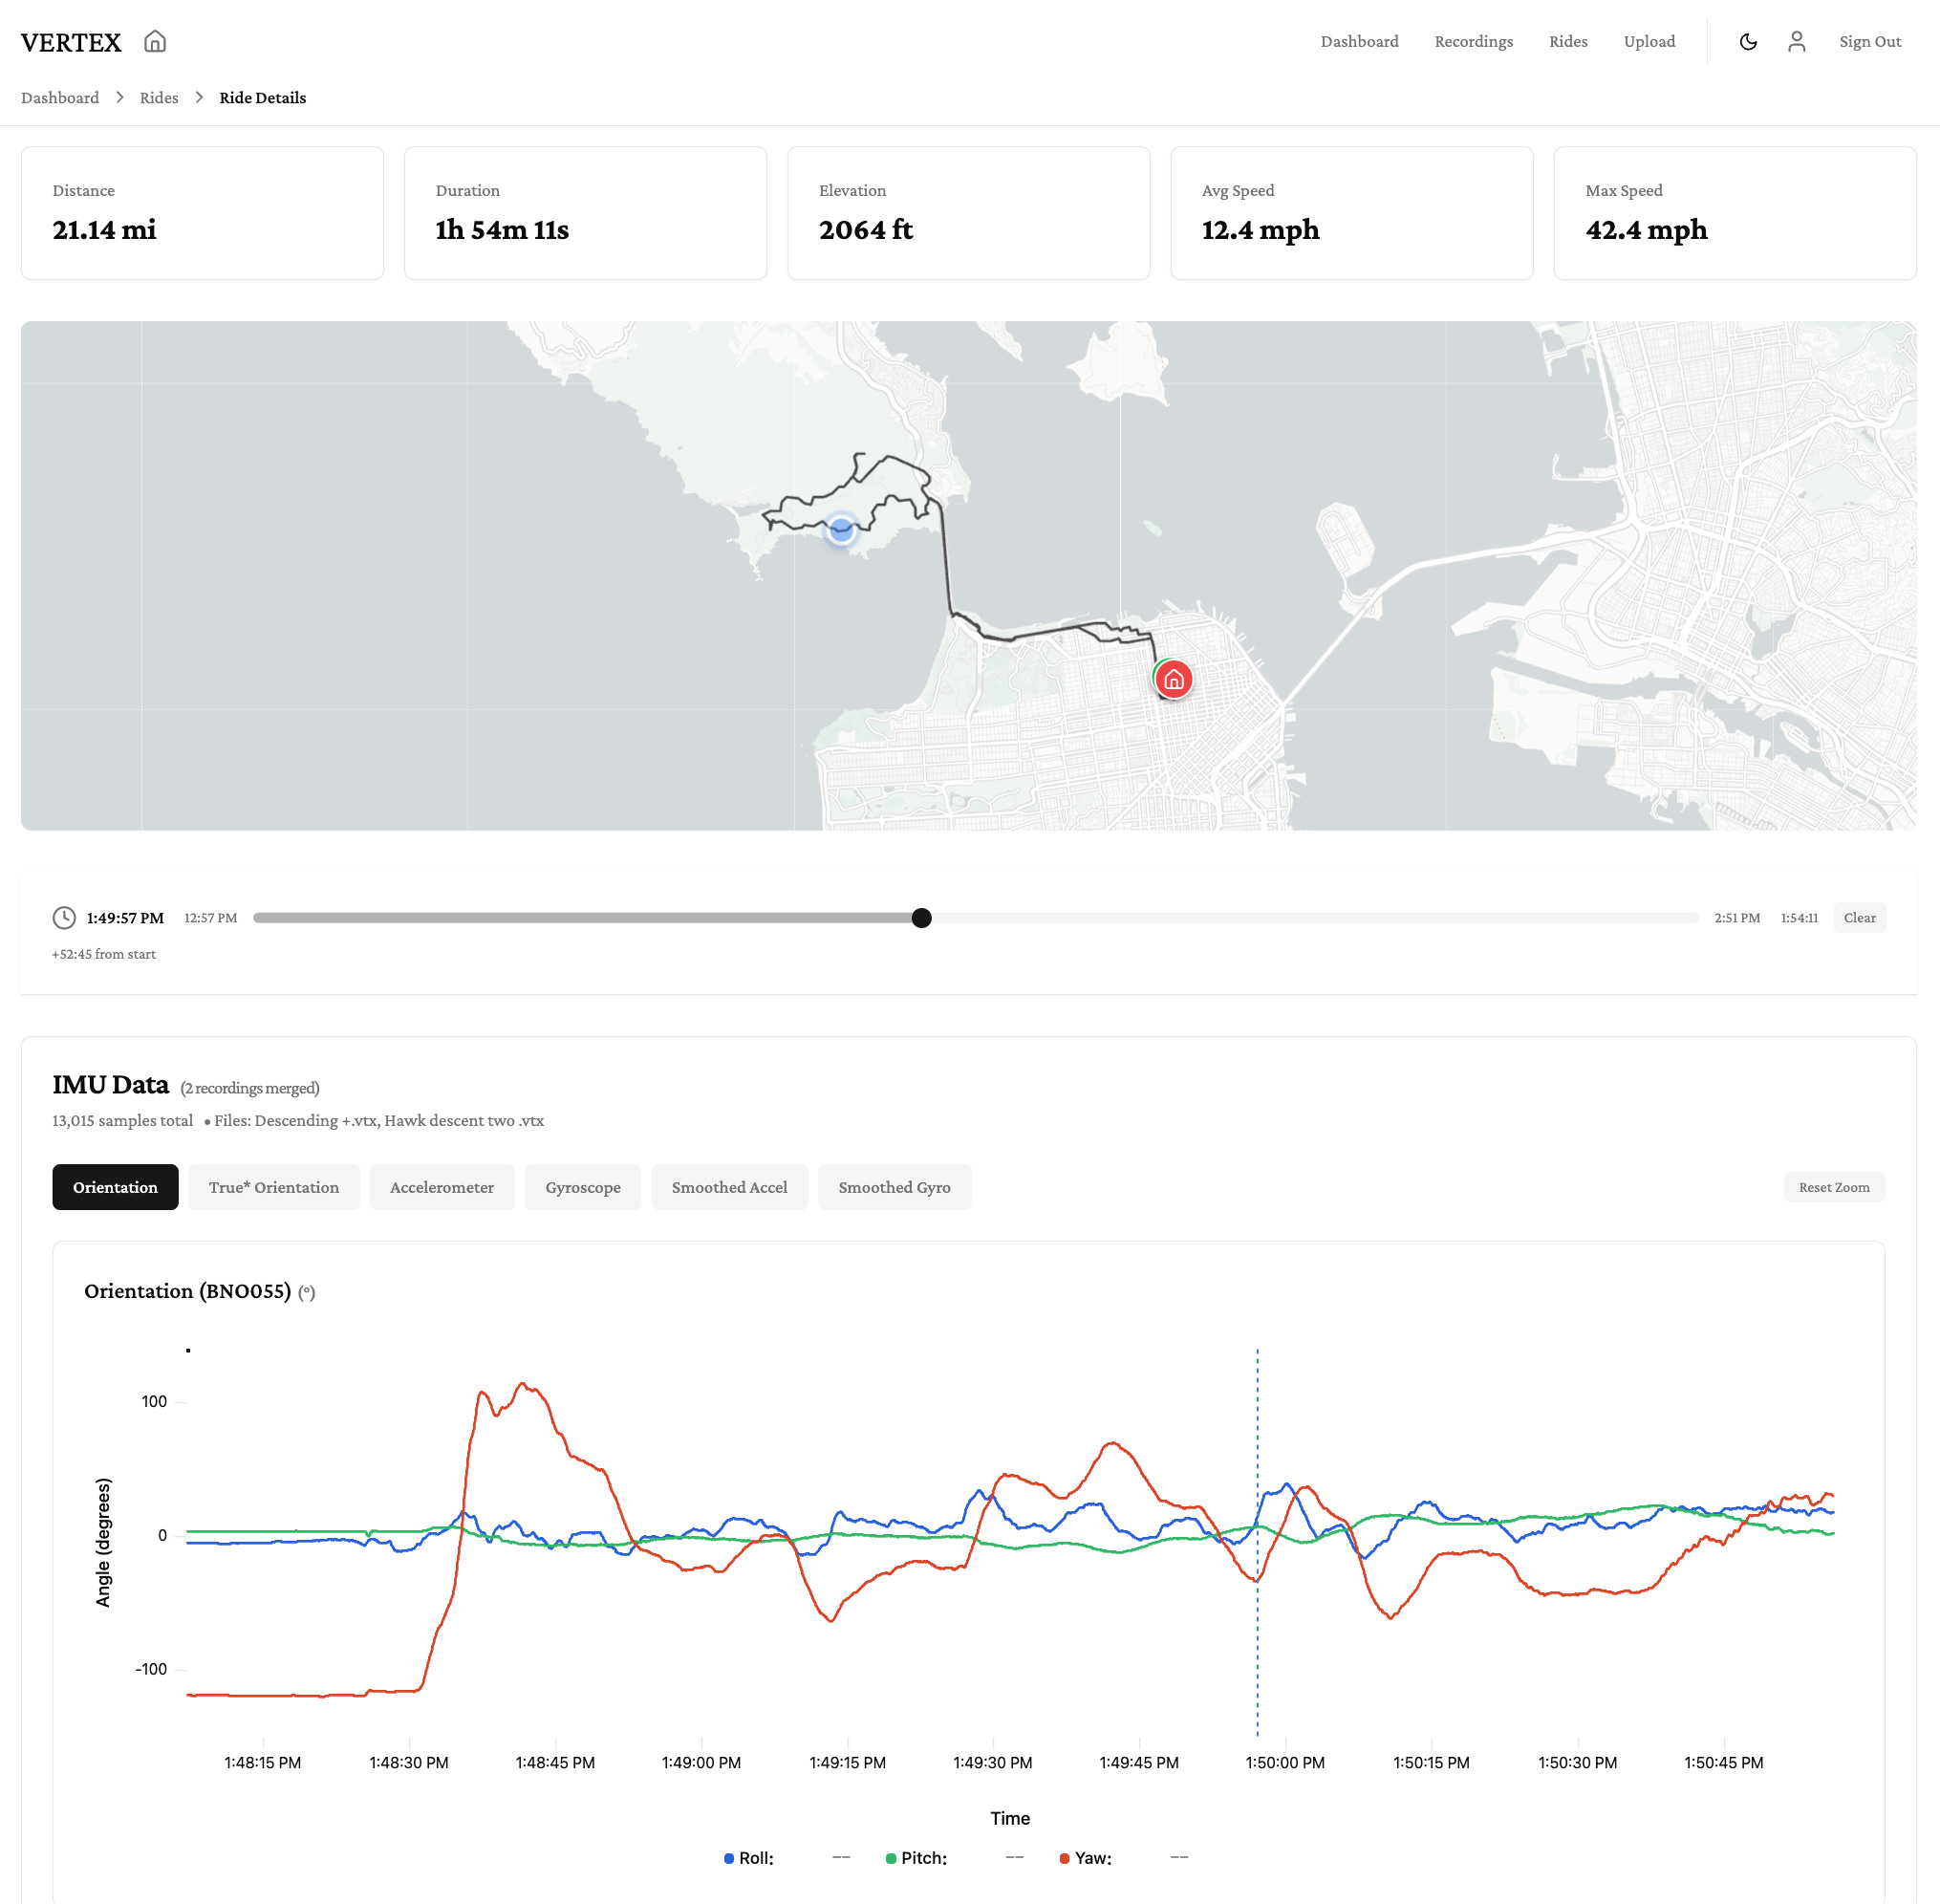Go to Upload page in navigation
This screenshot has height=1904, width=1940.
[1649, 41]
